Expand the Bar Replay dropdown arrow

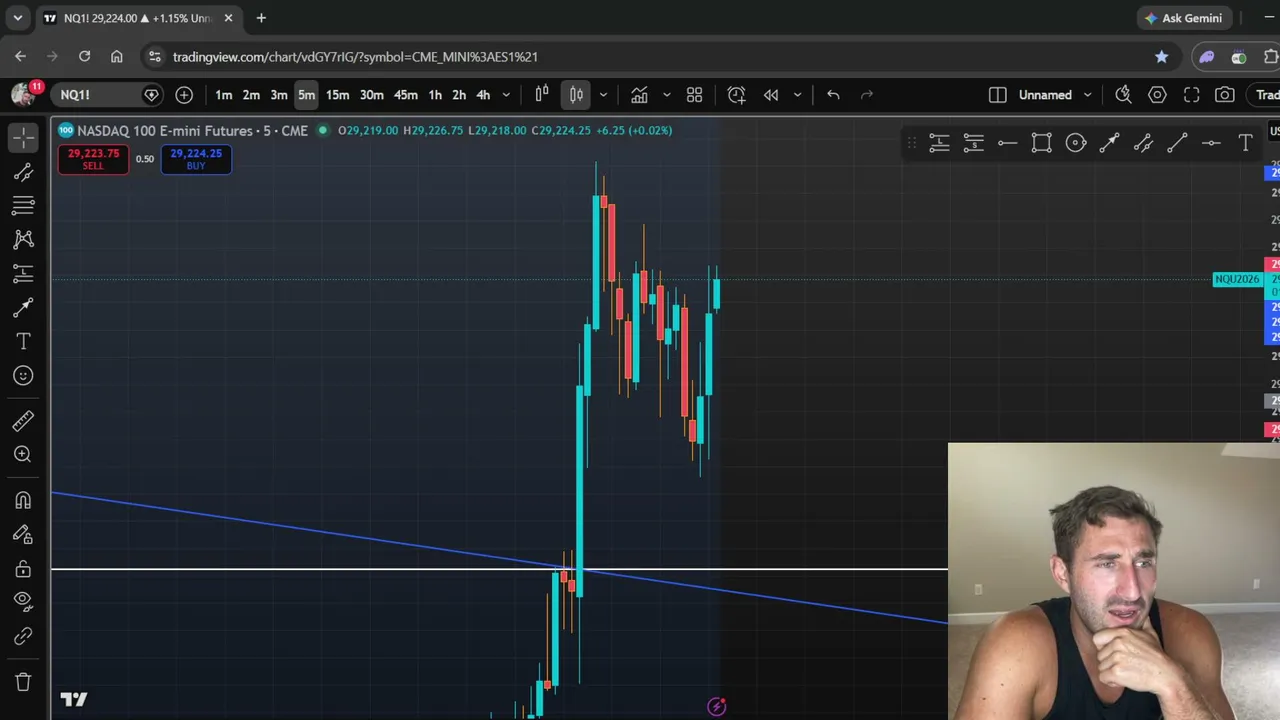click(x=797, y=95)
